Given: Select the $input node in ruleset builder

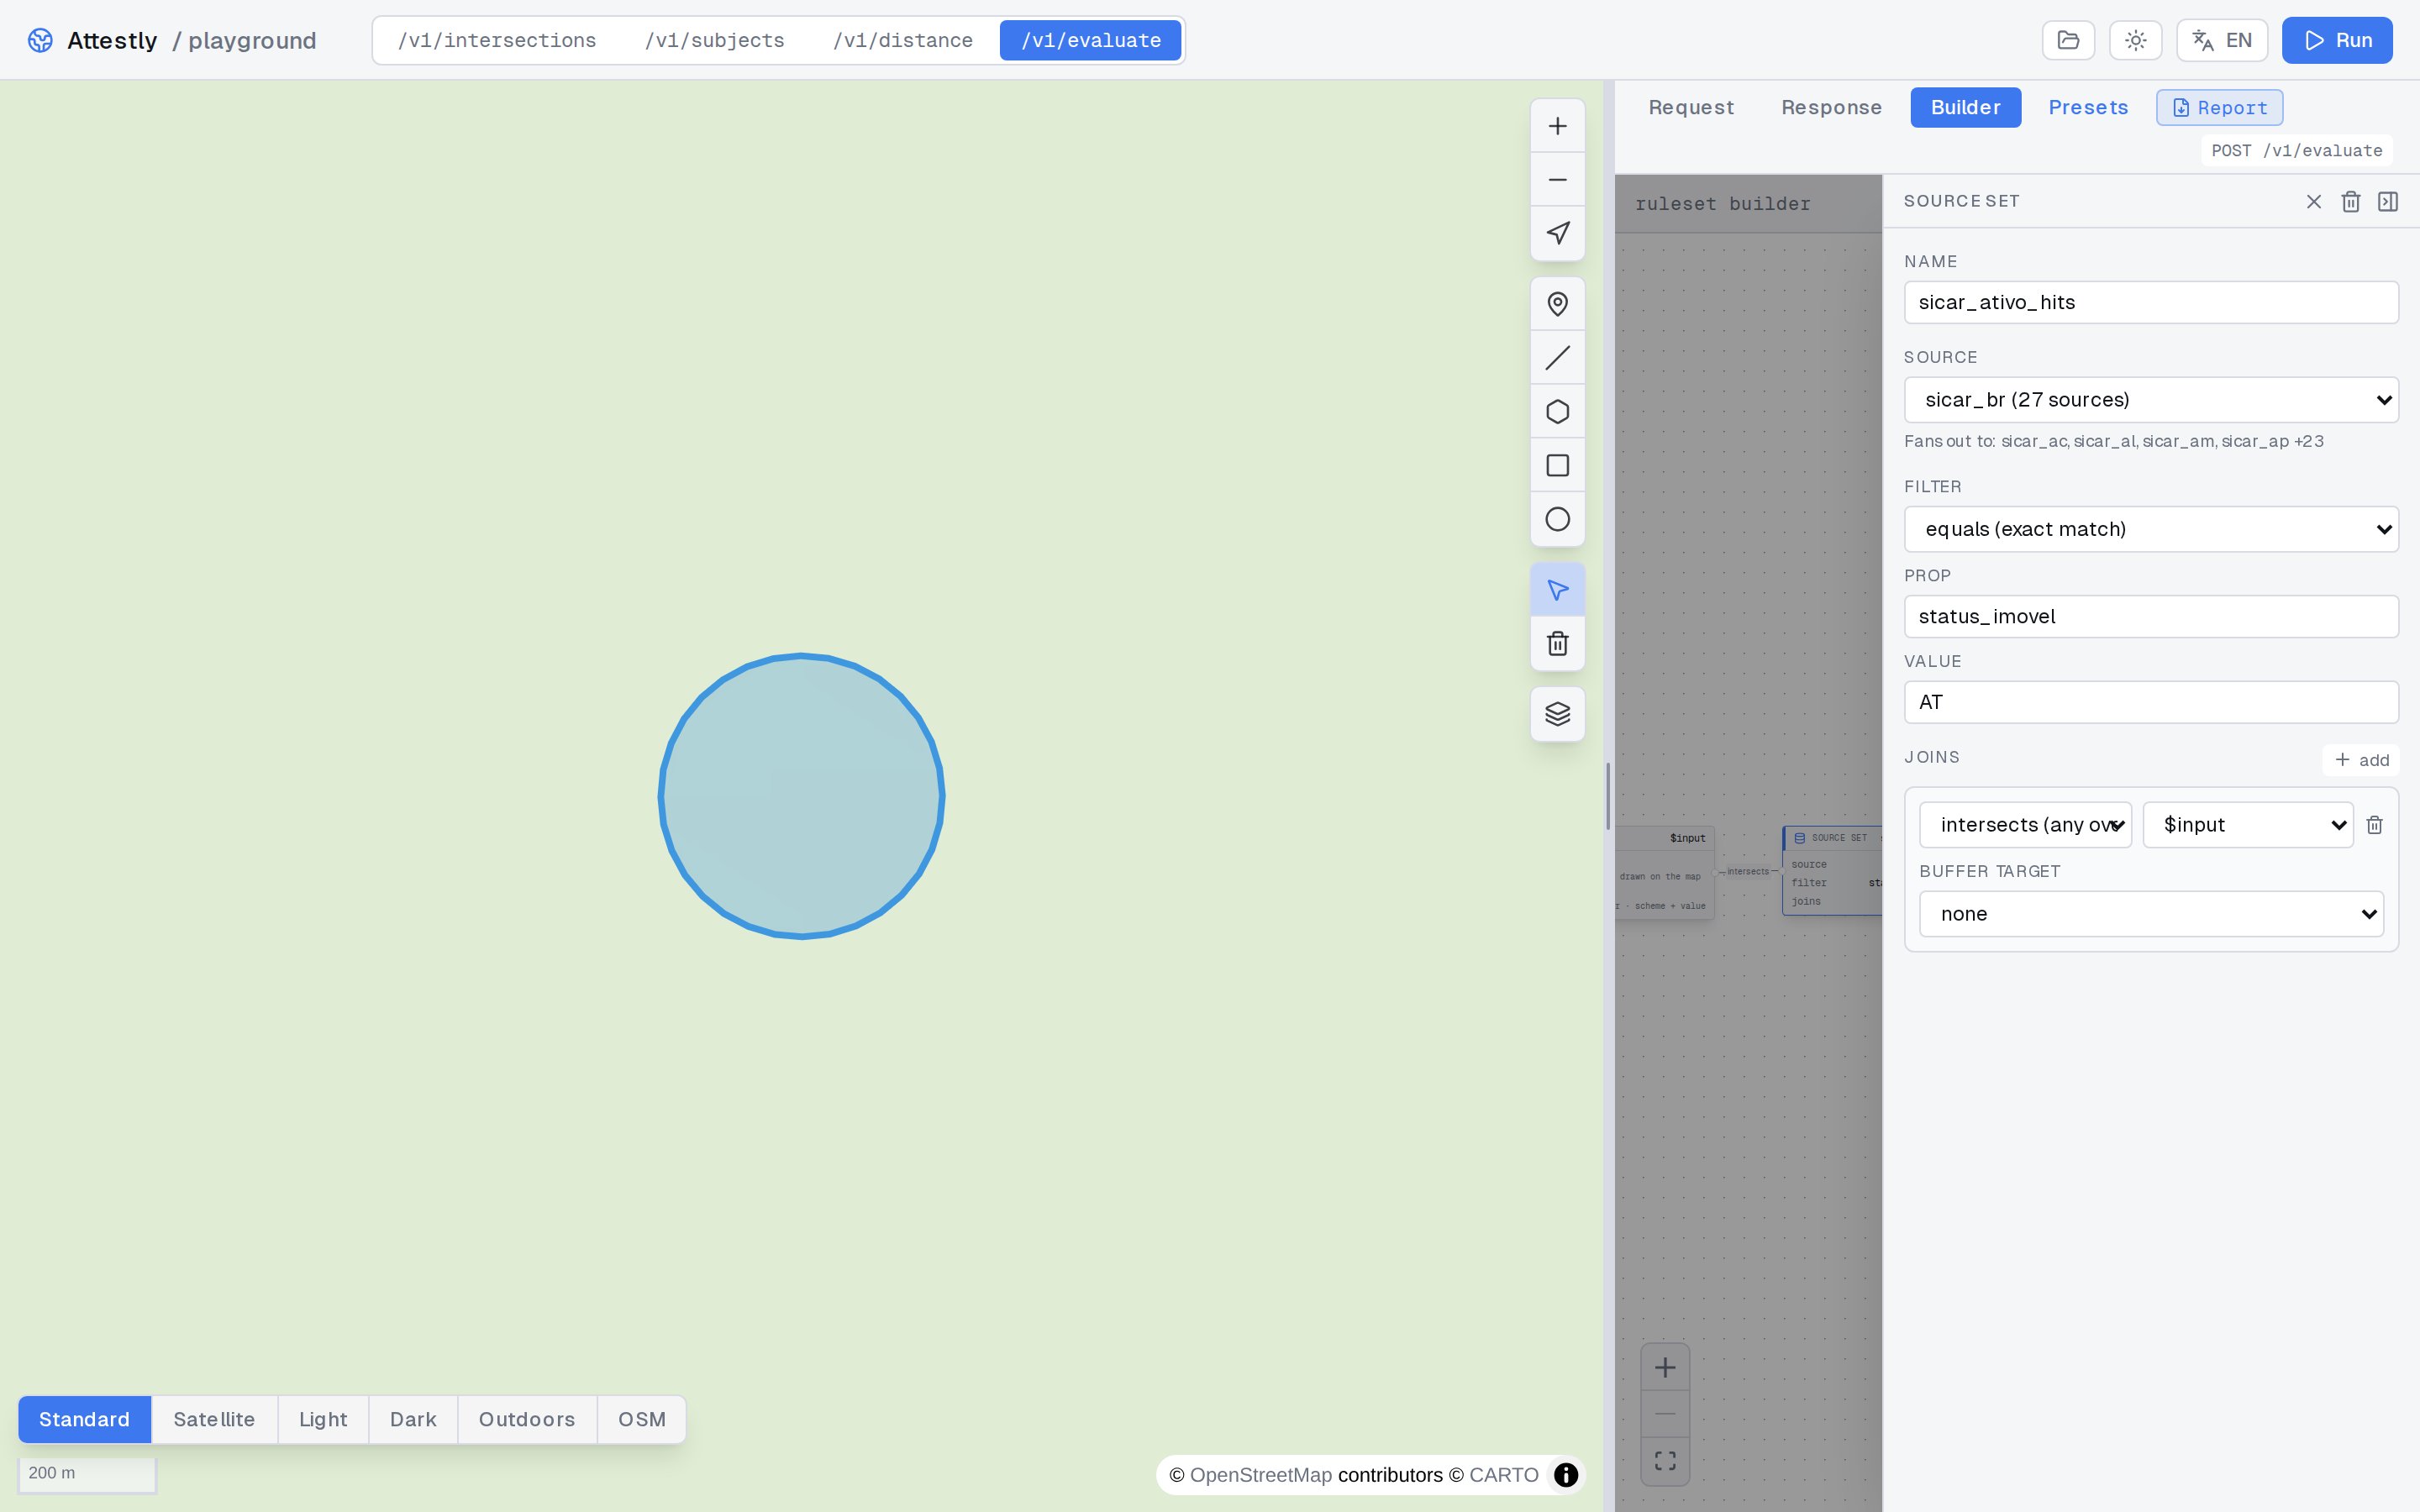Looking at the screenshot, I should point(1664,873).
